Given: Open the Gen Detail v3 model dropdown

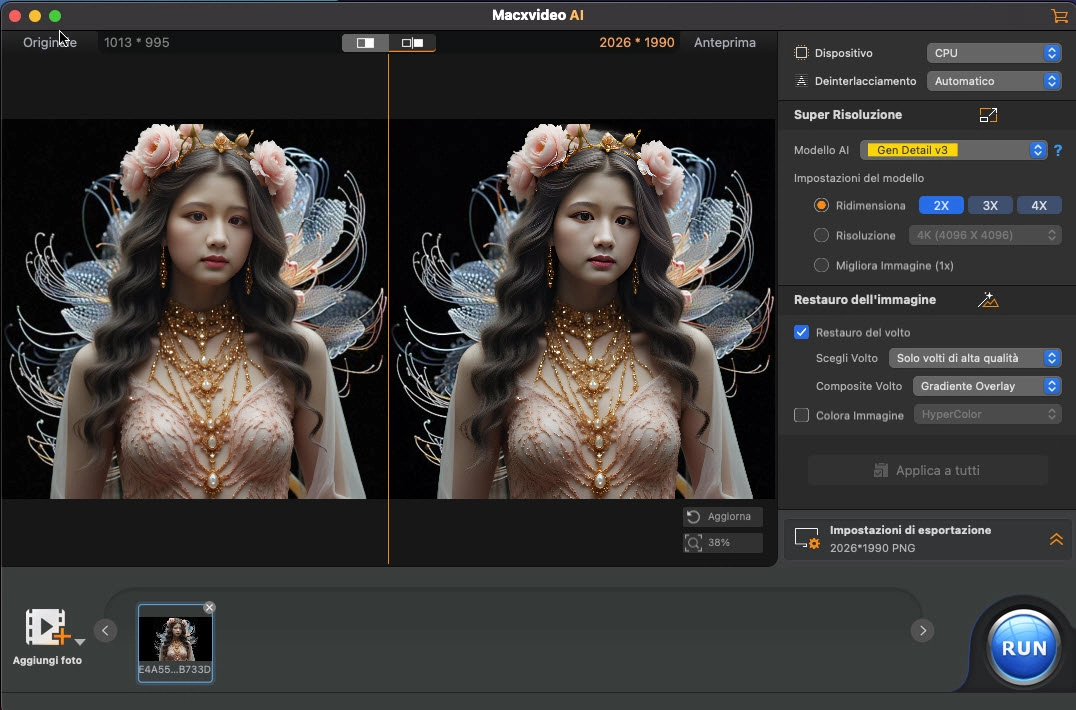Looking at the screenshot, I should click(953, 150).
